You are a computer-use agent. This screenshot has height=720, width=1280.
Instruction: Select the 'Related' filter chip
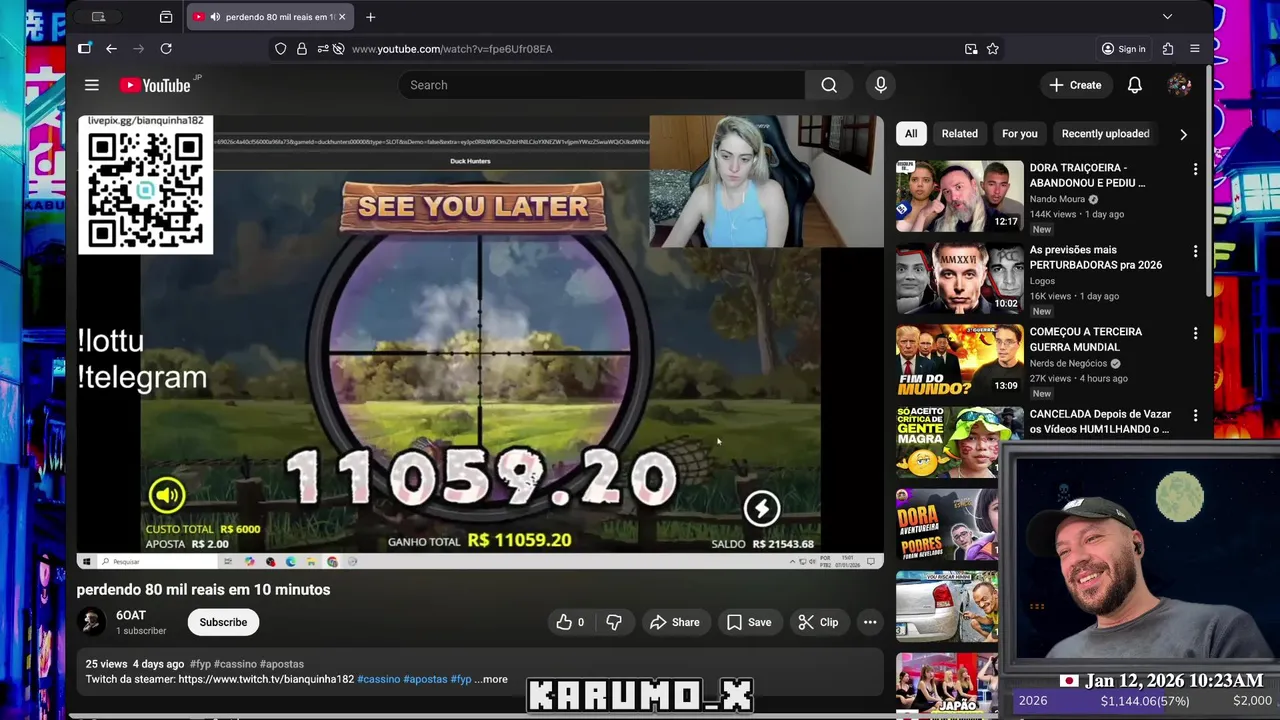959,134
